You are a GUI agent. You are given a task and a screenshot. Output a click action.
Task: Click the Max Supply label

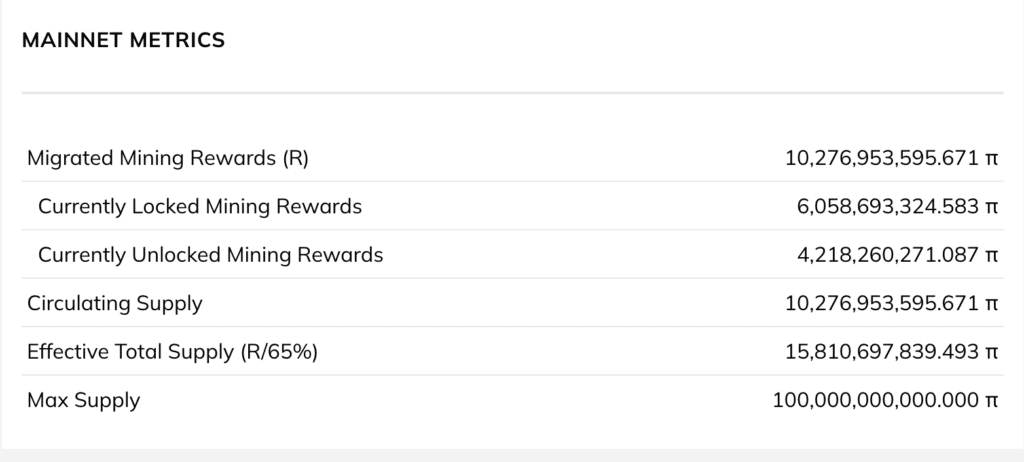[84, 401]
